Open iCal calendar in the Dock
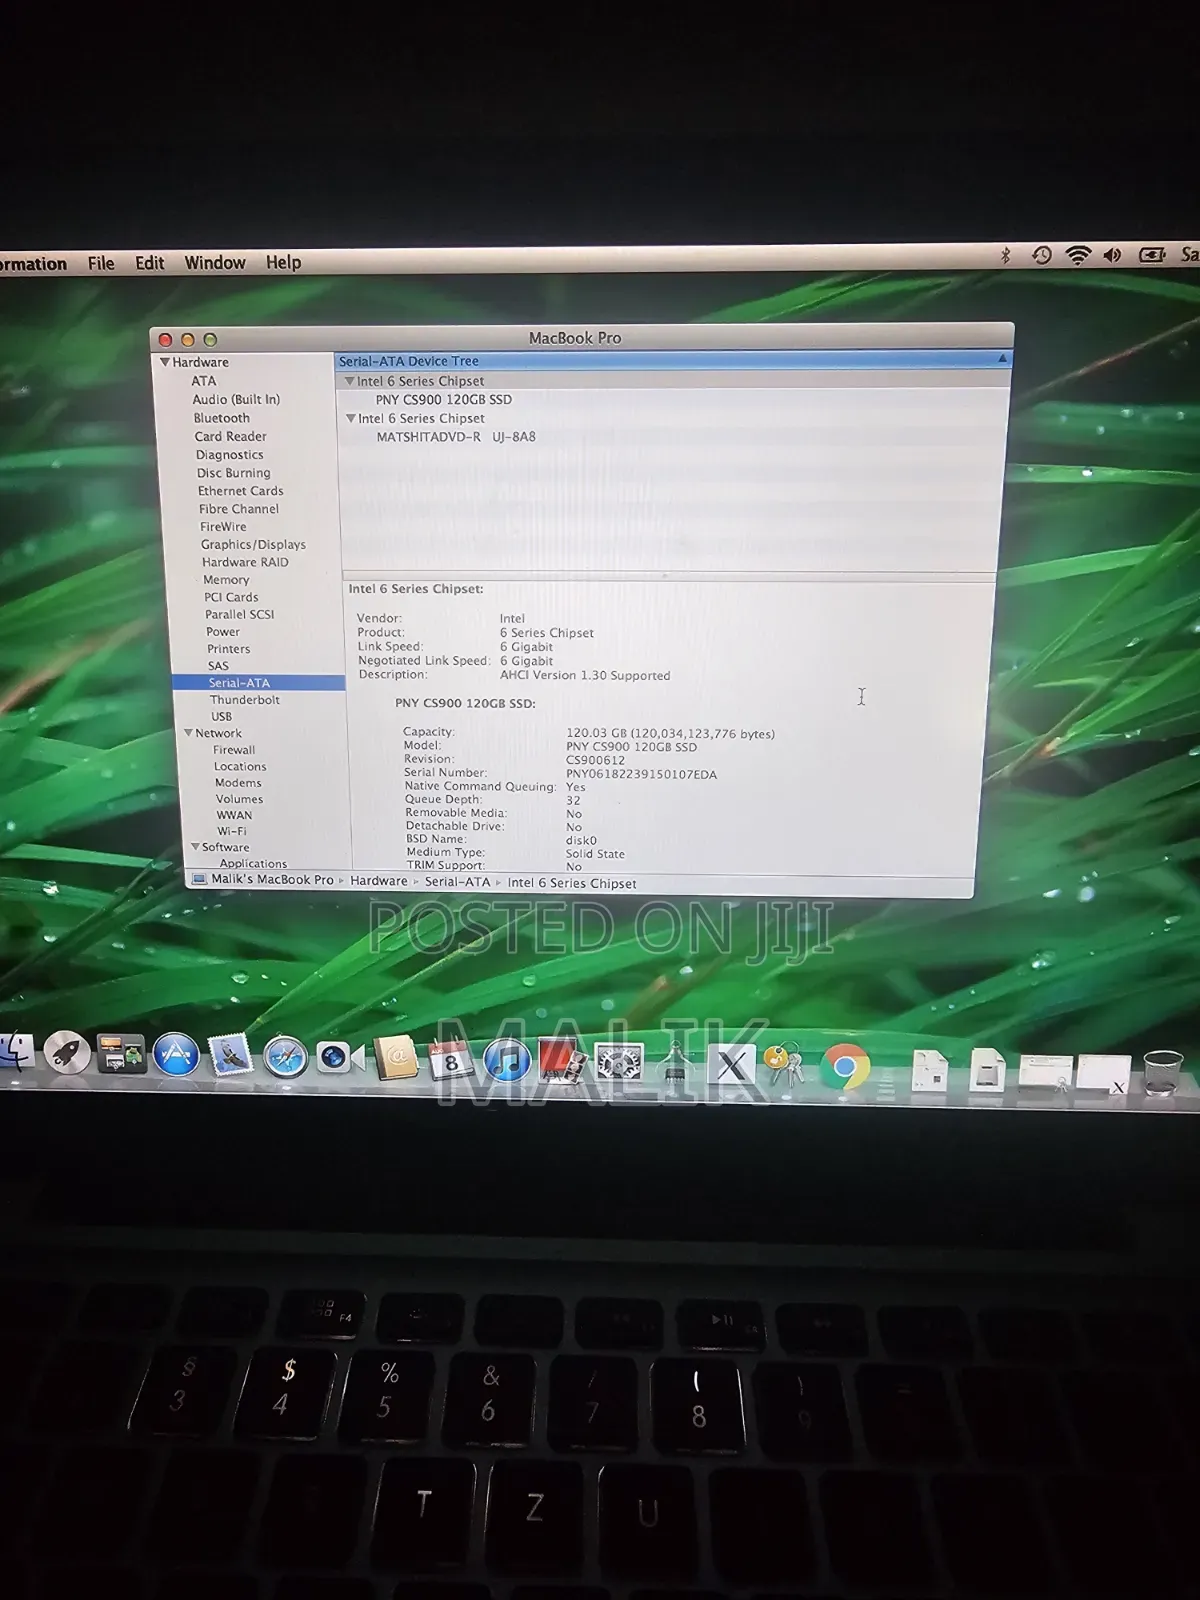 (x=451, y=1060)
